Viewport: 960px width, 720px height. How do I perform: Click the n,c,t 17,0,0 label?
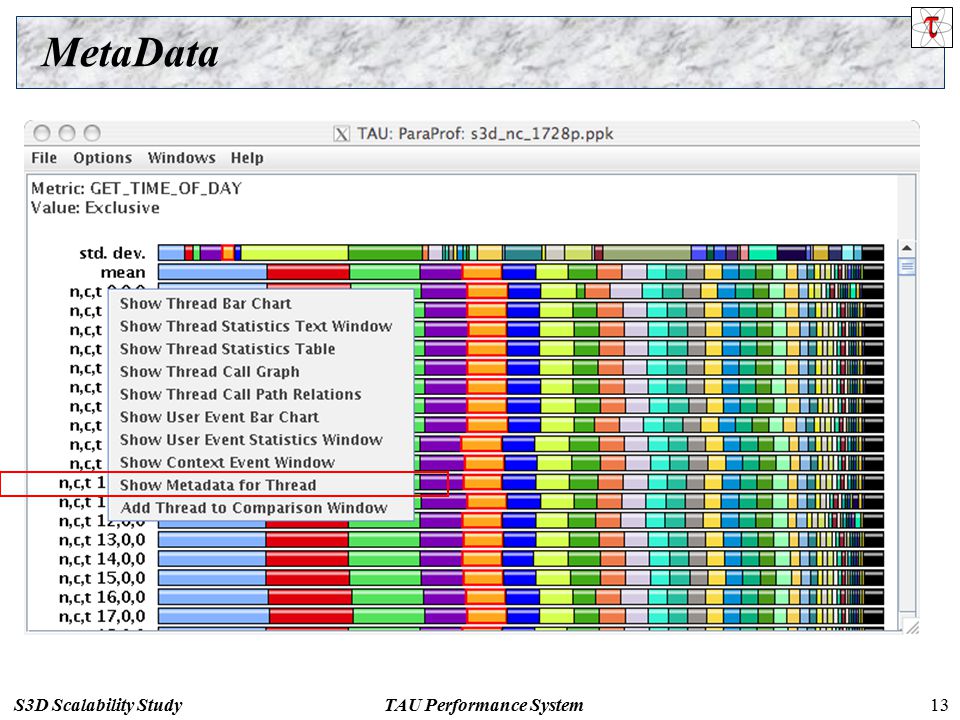(102, 616)
